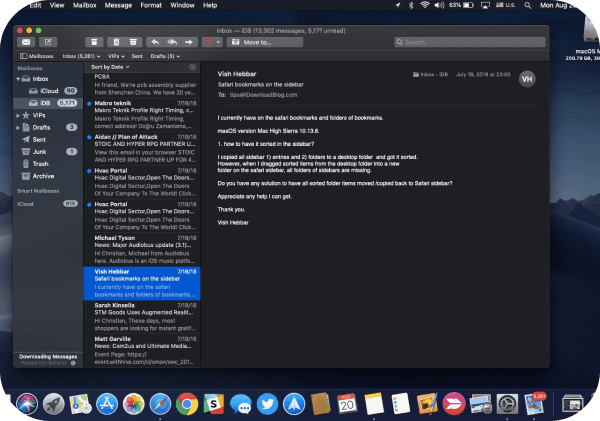The image size is (600, 421).
Task: Collapse the Inbox disclosure triangle
Action: (x=18, y=79)
